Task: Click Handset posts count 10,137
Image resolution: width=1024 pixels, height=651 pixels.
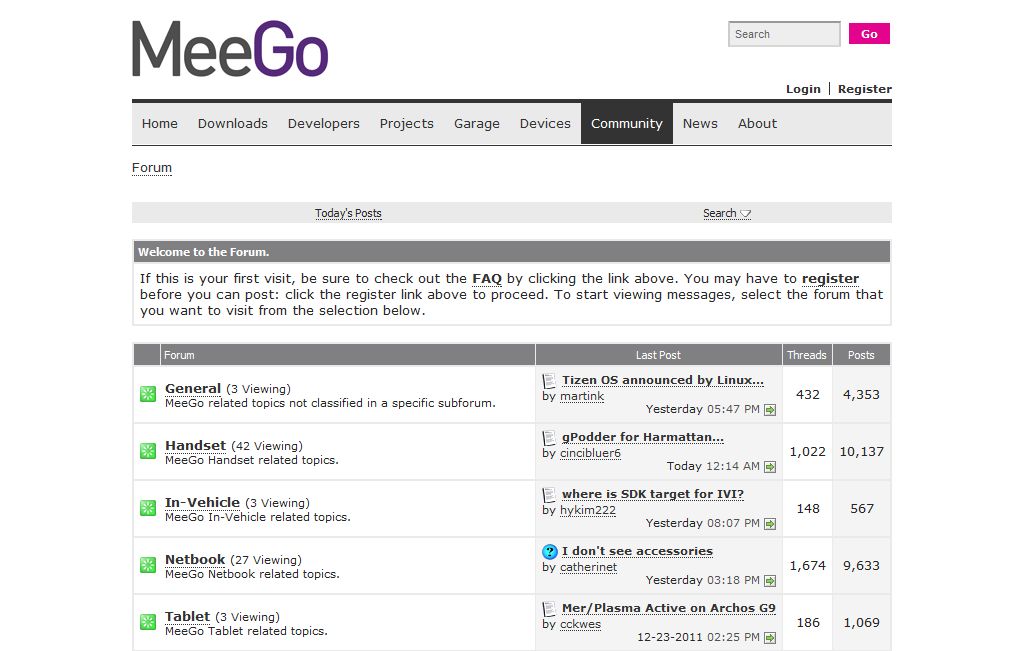Action: coord(861,451)
